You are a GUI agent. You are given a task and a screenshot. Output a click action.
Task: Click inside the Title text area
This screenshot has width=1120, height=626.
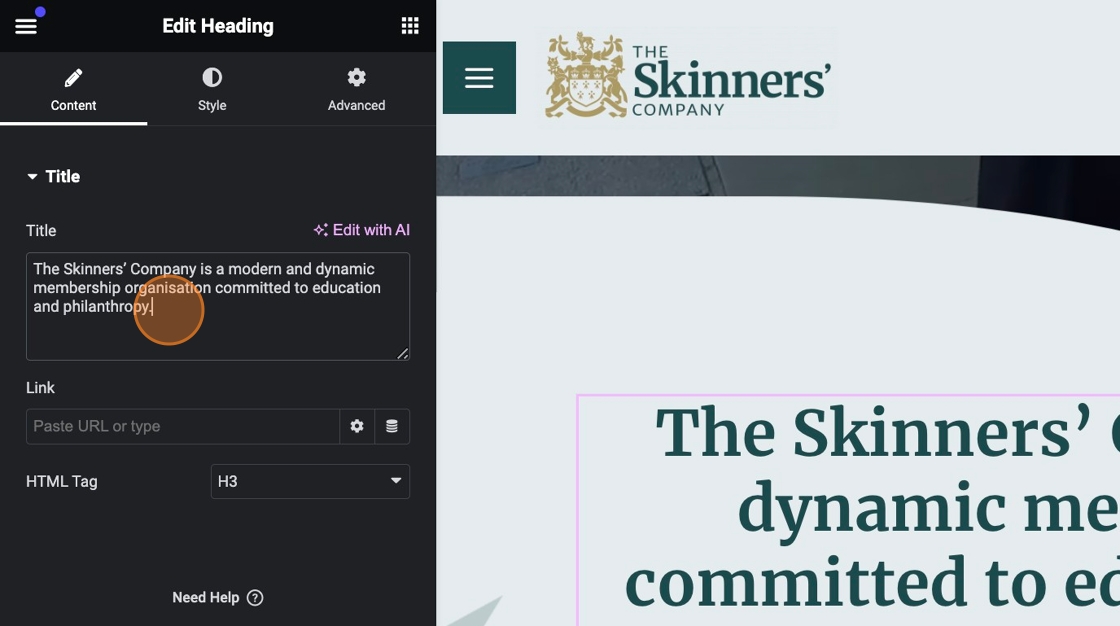pyautogui.click(x=218, y=307)
